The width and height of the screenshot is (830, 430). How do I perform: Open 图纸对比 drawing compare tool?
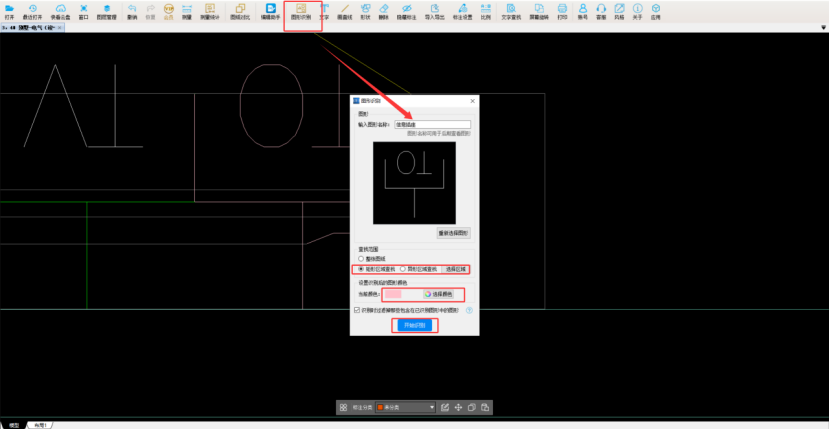[239, 12]
